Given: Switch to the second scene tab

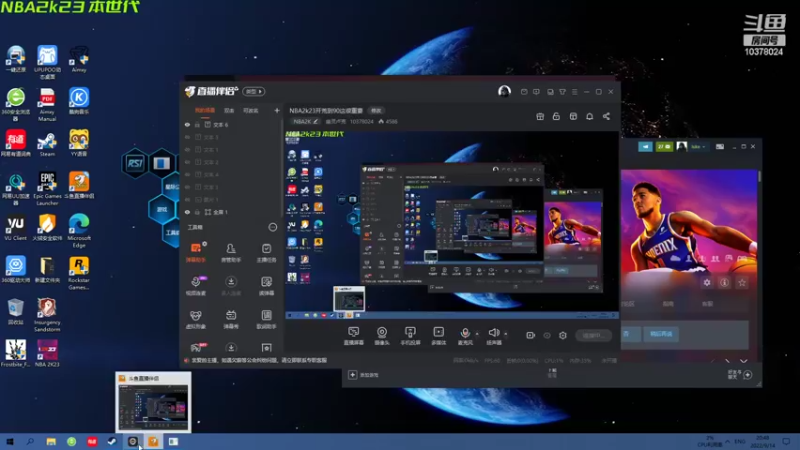Looking at the screenshot, I should [229, 110].
